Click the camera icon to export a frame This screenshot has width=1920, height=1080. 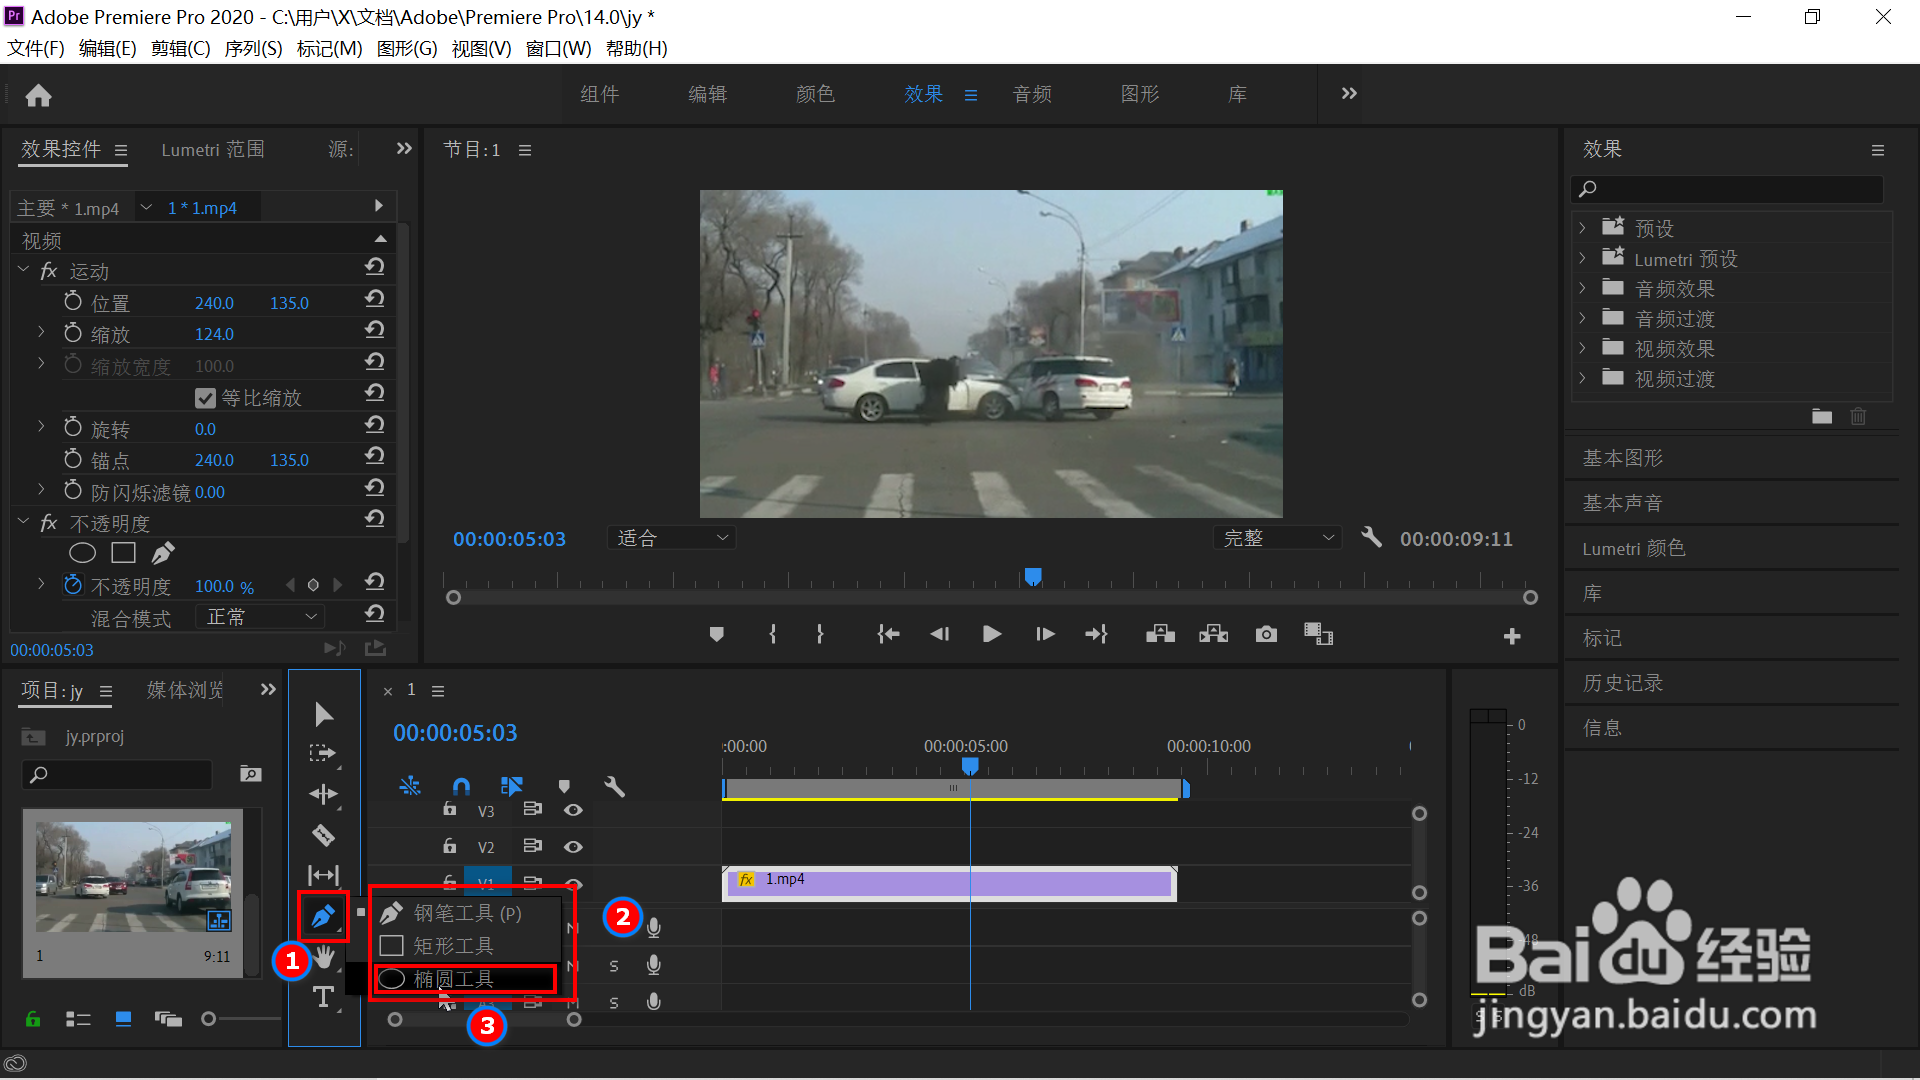1265,633
